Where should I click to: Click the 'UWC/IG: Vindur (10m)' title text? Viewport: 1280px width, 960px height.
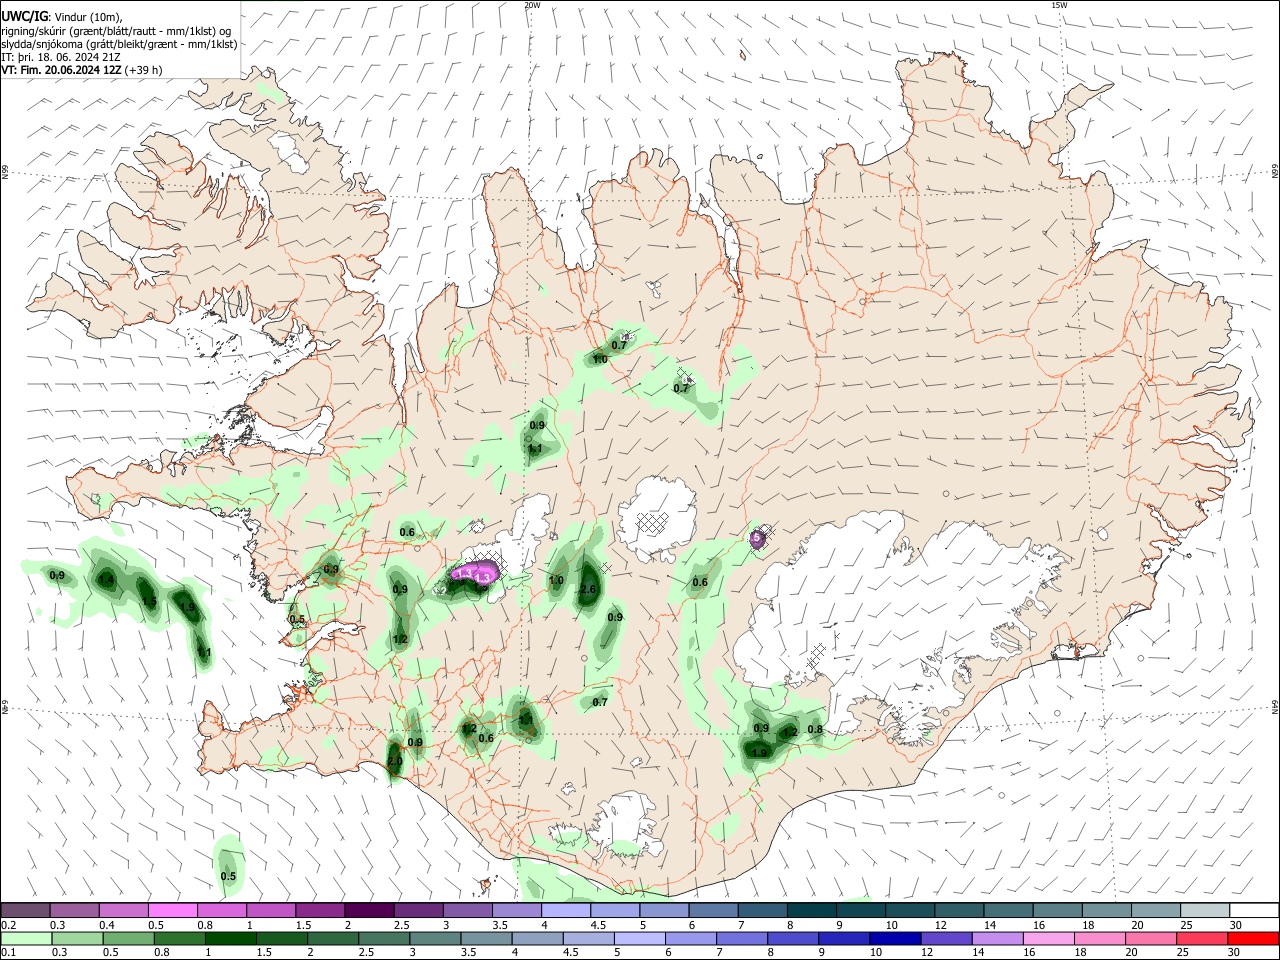click(x=62, y=16)
